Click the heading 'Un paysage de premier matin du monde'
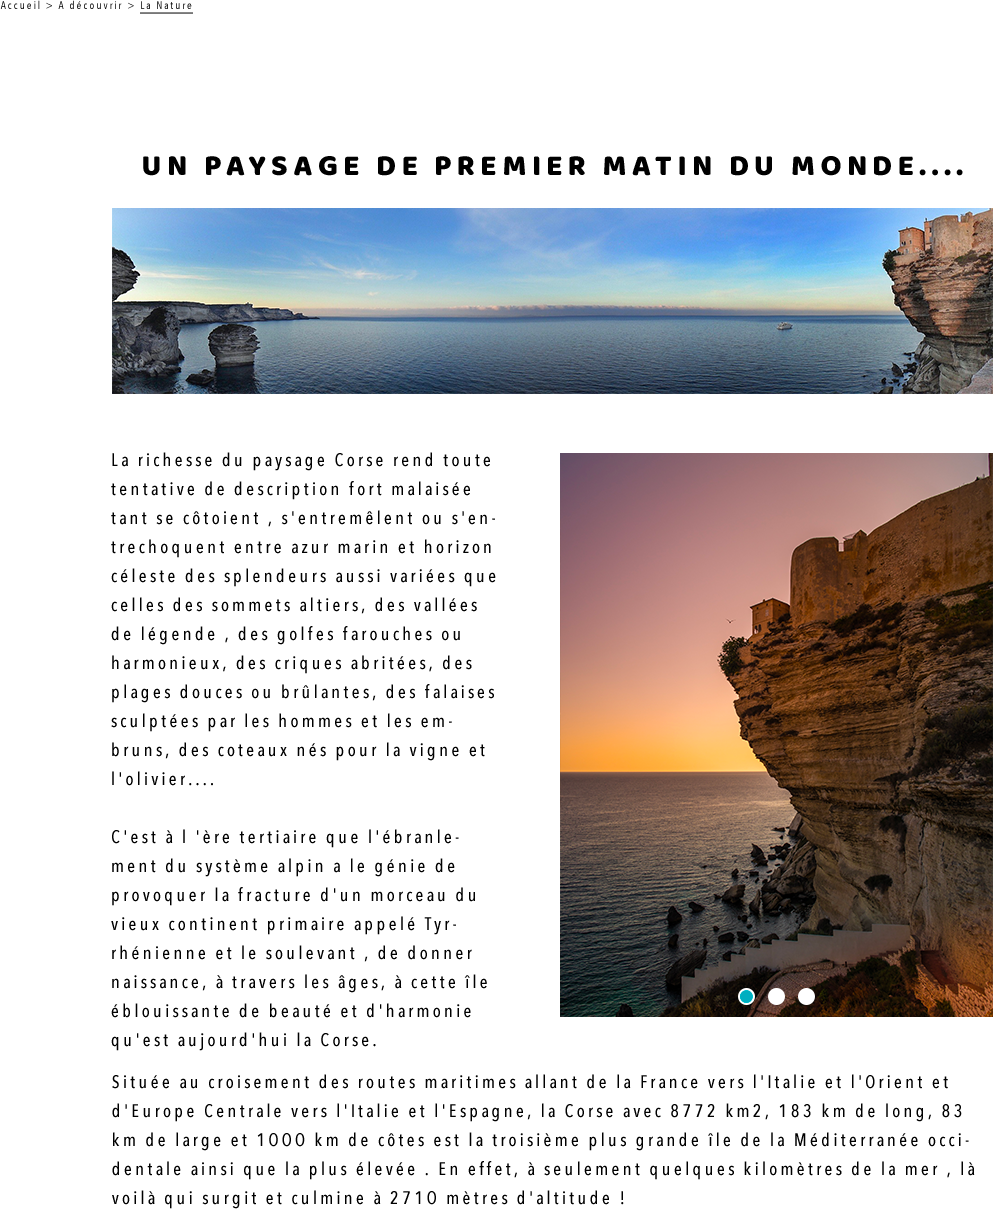This screenshot has width=993, height=1209. 554,166
